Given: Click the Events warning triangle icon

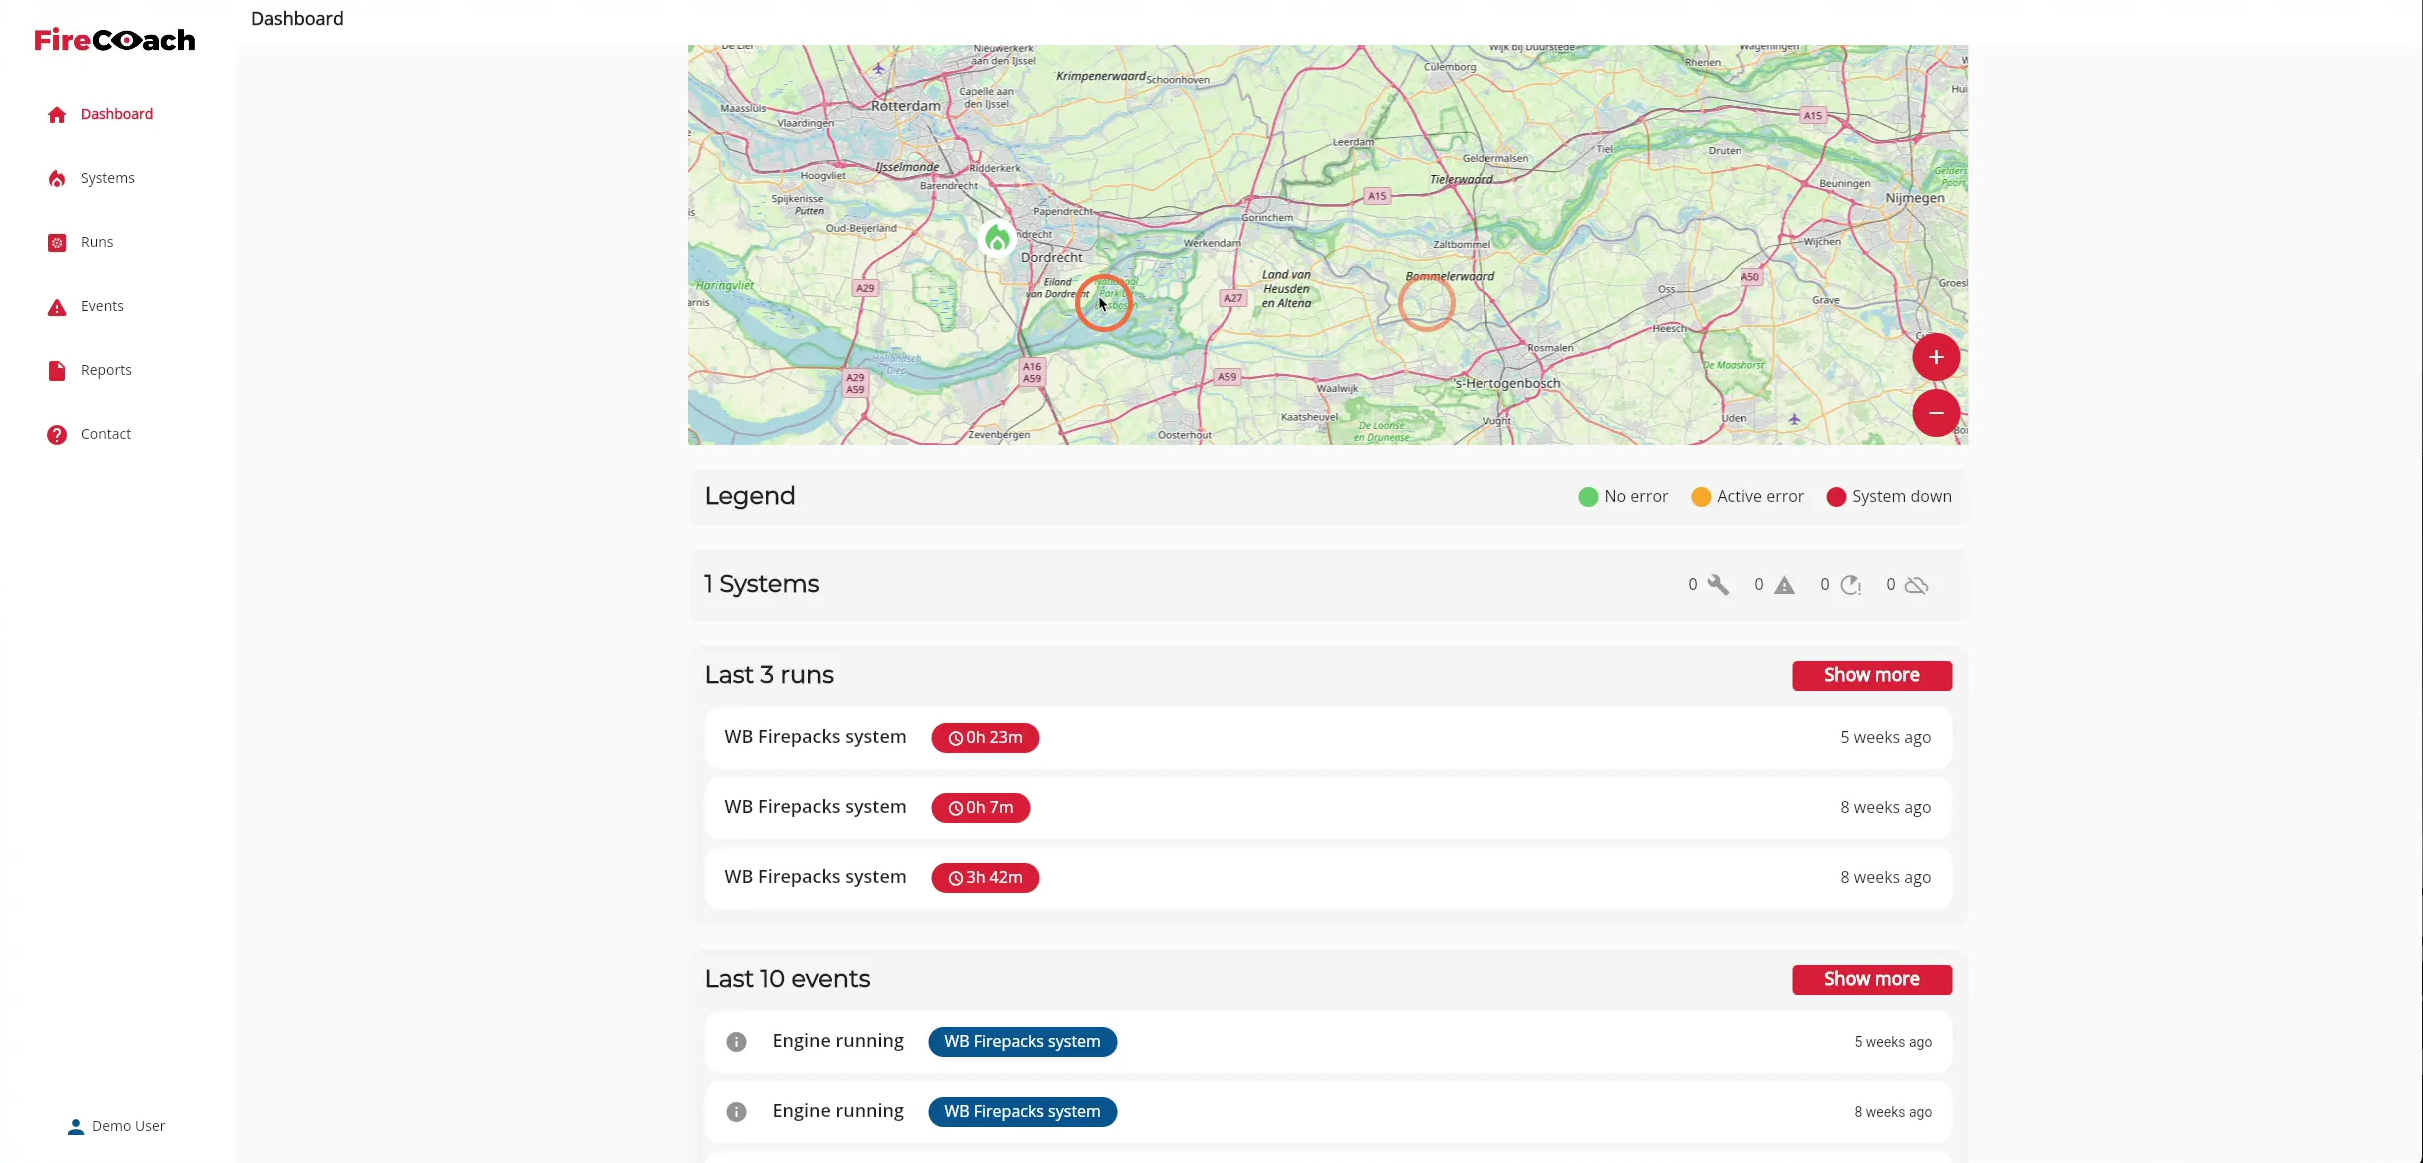Looking at the screenshot, I should pyautogui.click(x=57, y=306).
